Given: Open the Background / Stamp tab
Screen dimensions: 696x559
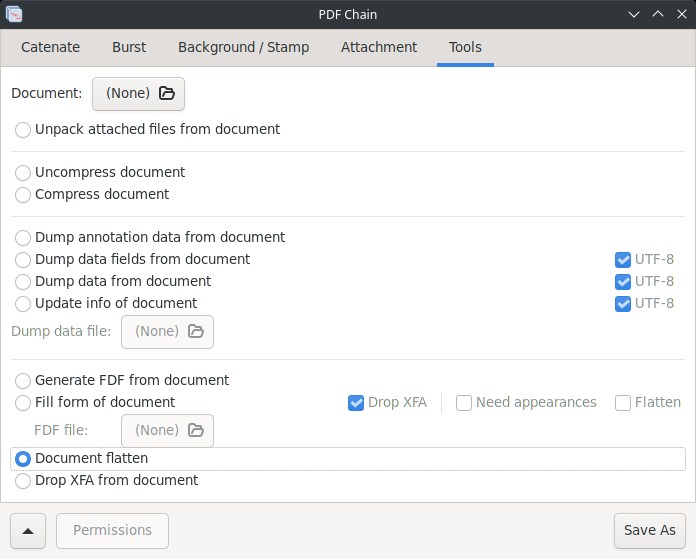Looking at the screenshot, I should pyautogui.click(x=244, y=47).
